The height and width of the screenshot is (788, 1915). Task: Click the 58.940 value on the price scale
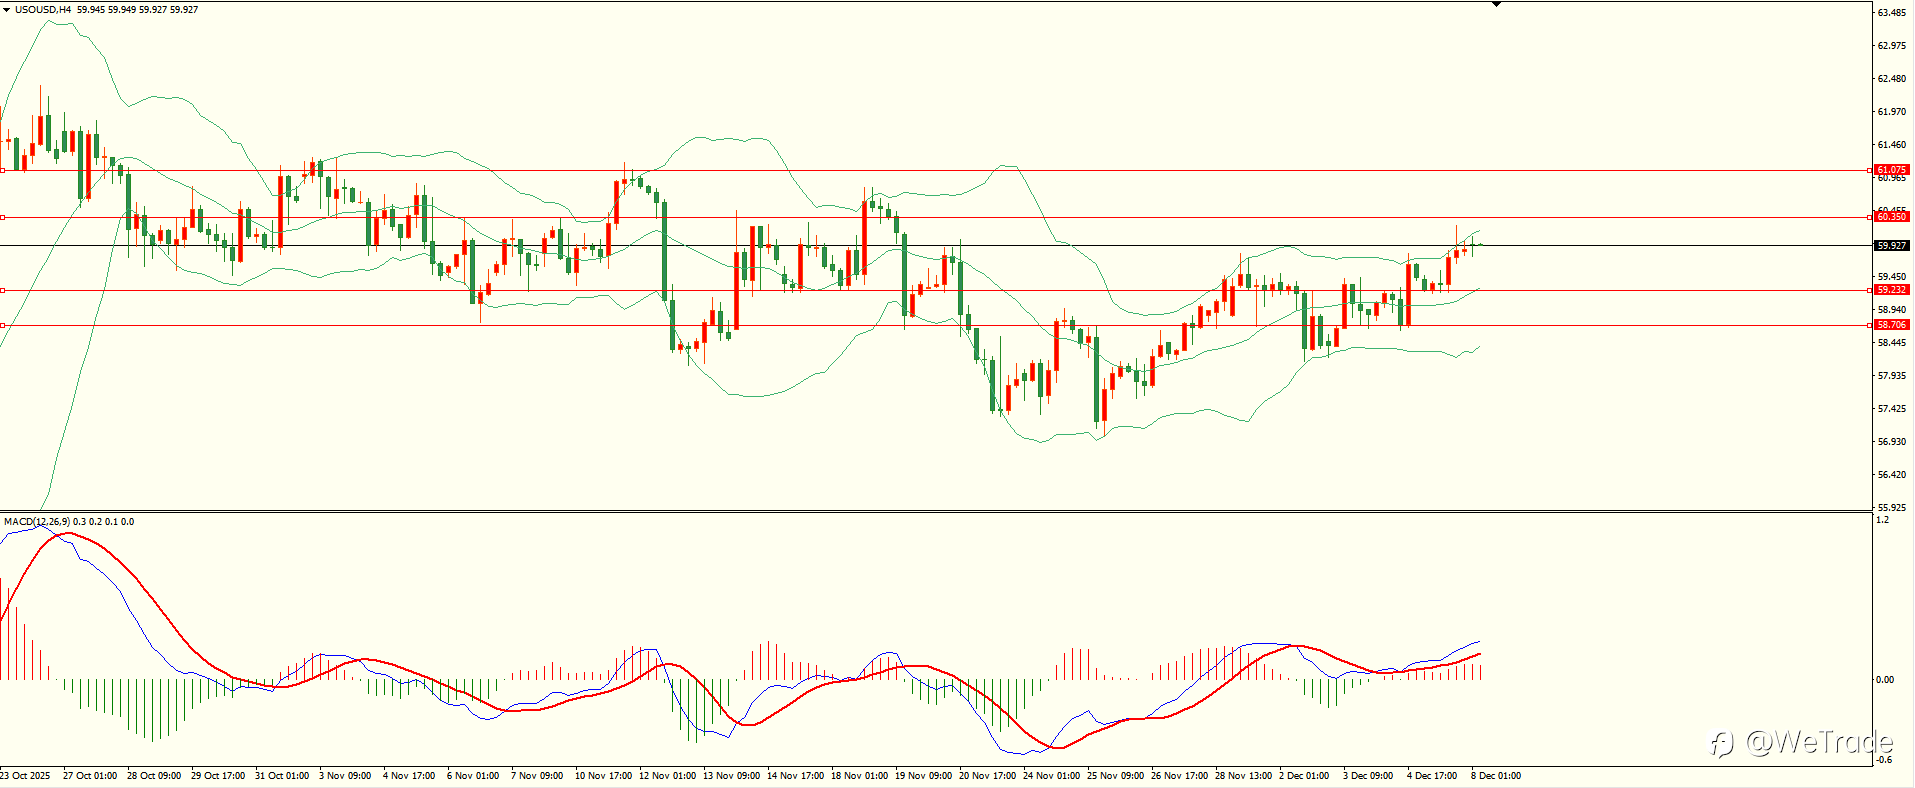pyautogui.click(x=1892, y=310)
